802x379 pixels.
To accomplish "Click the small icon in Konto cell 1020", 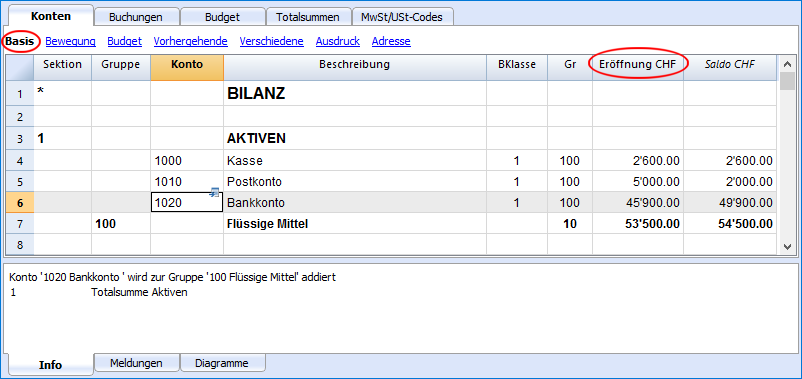I will coord(215,193).
